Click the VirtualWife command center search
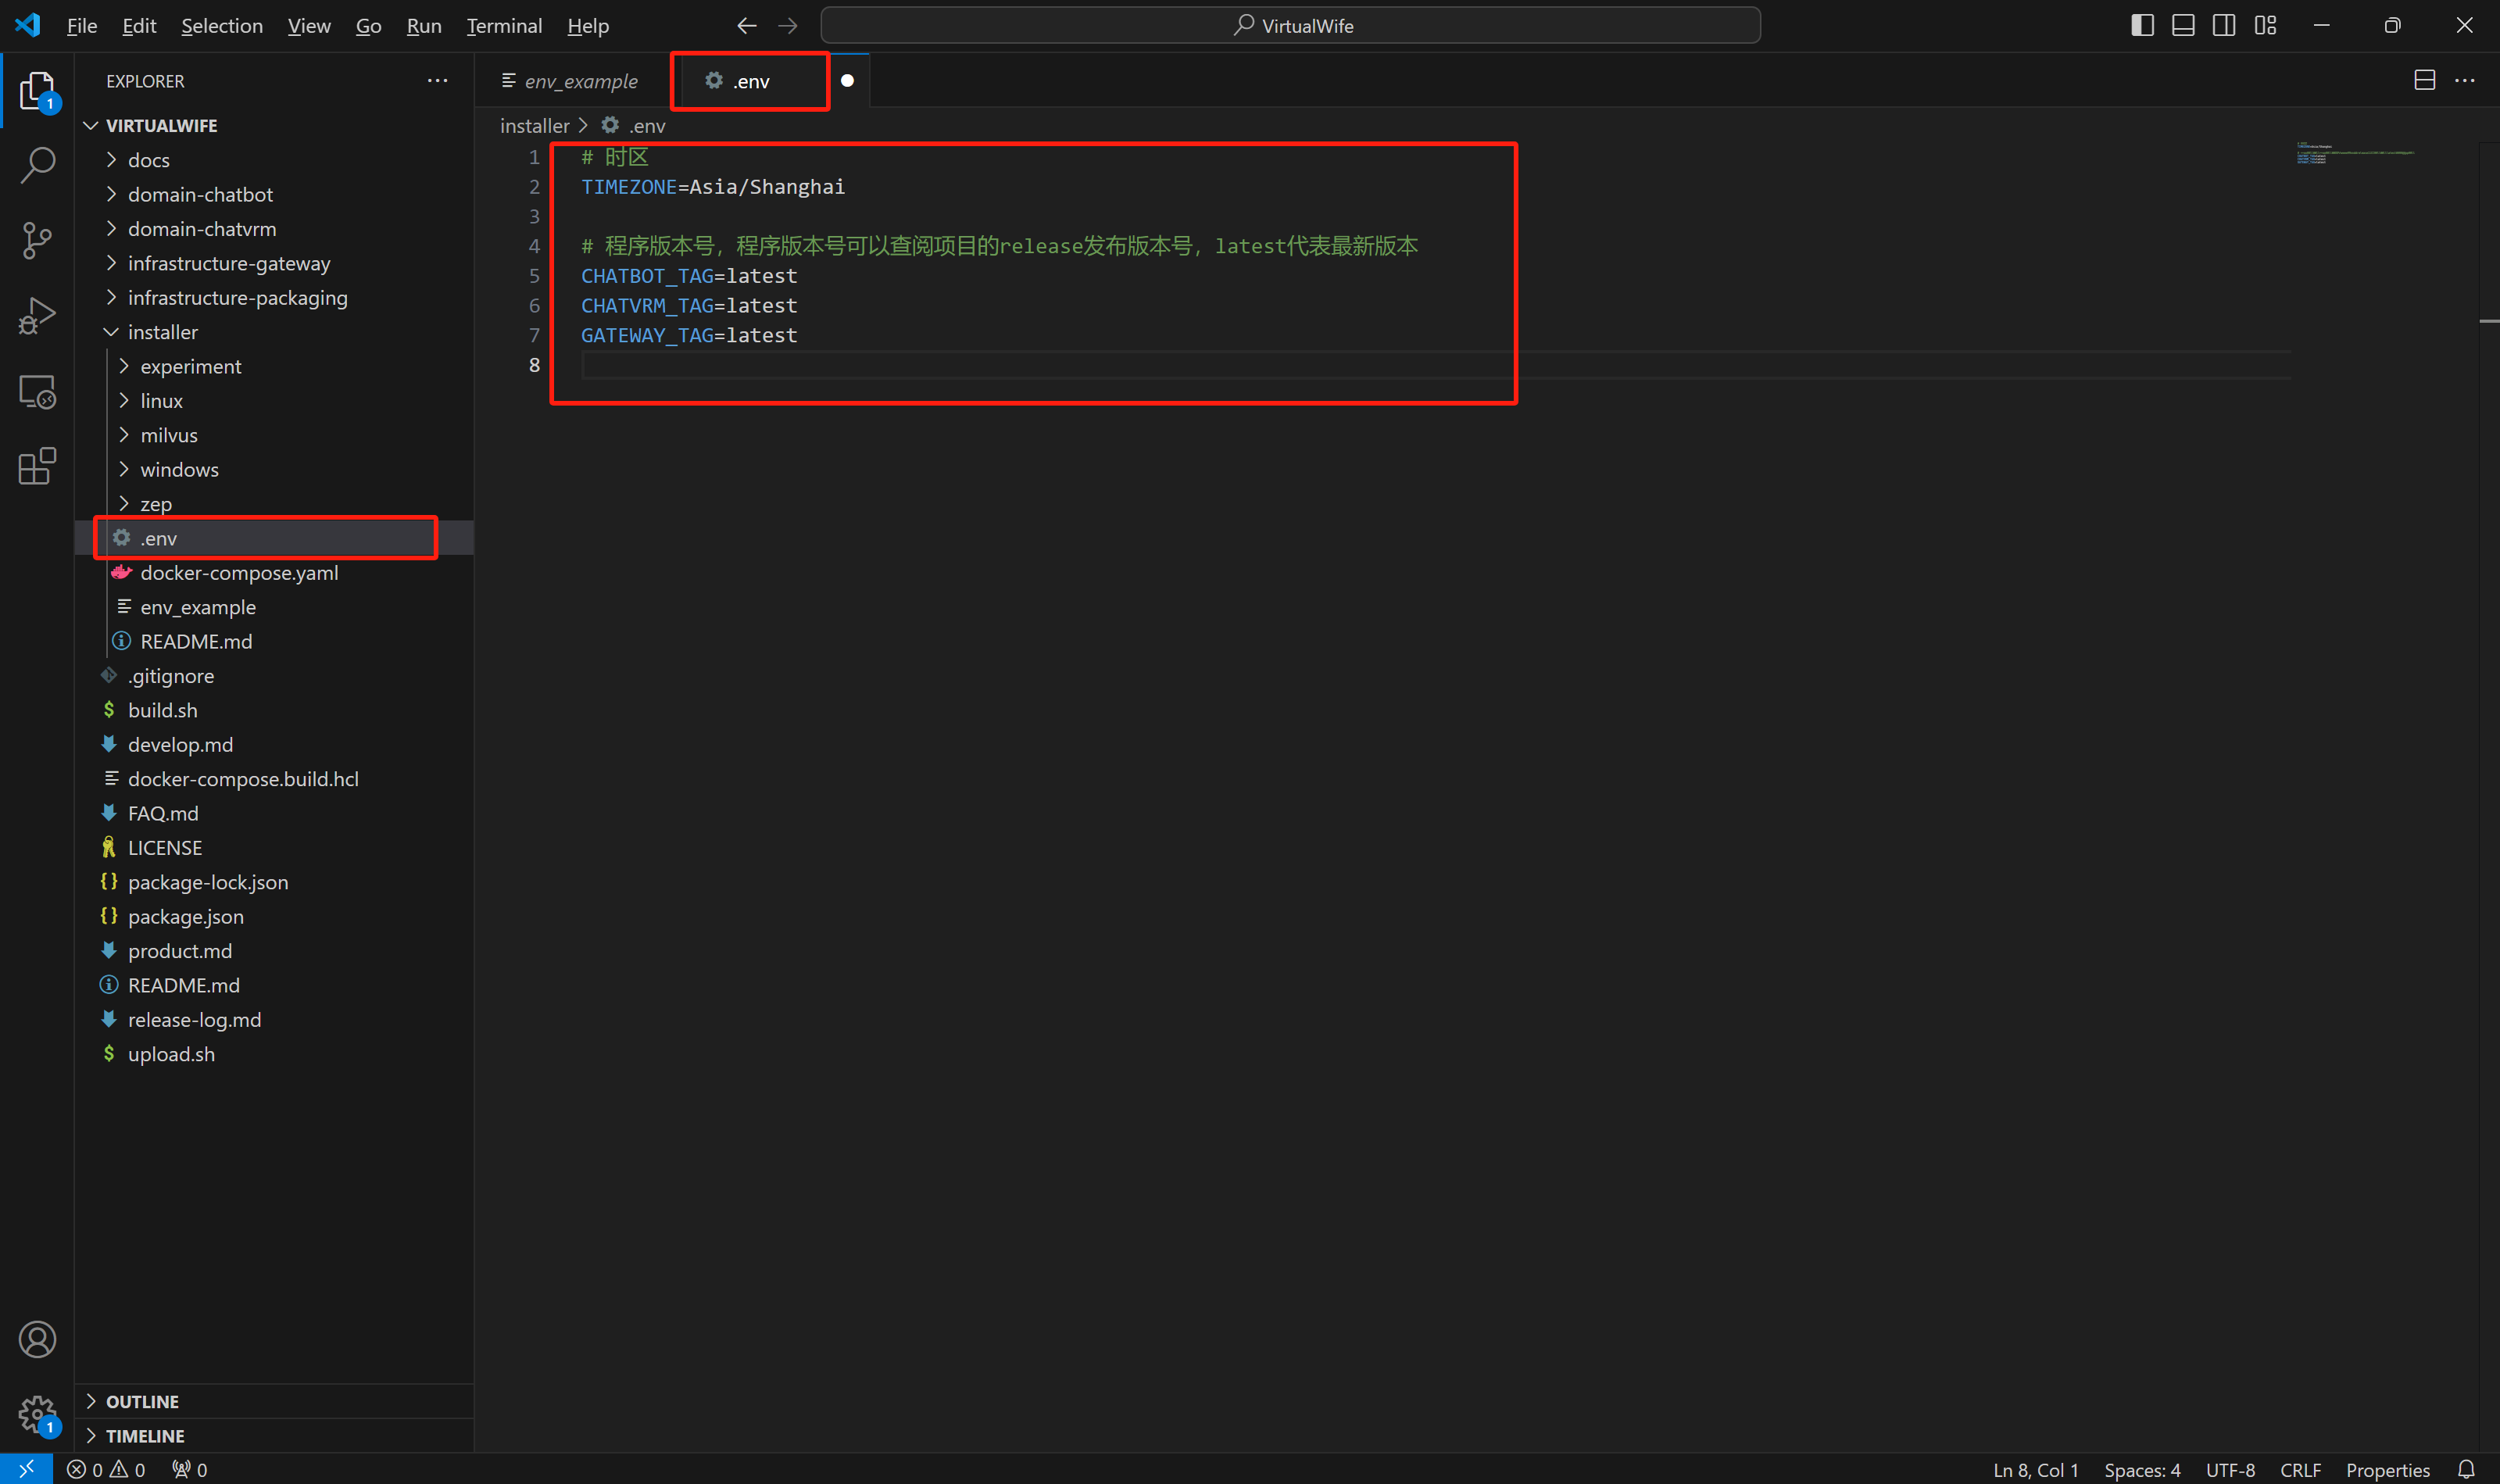Screen dimensions: 2500x1484 [x=1290, y=25]
